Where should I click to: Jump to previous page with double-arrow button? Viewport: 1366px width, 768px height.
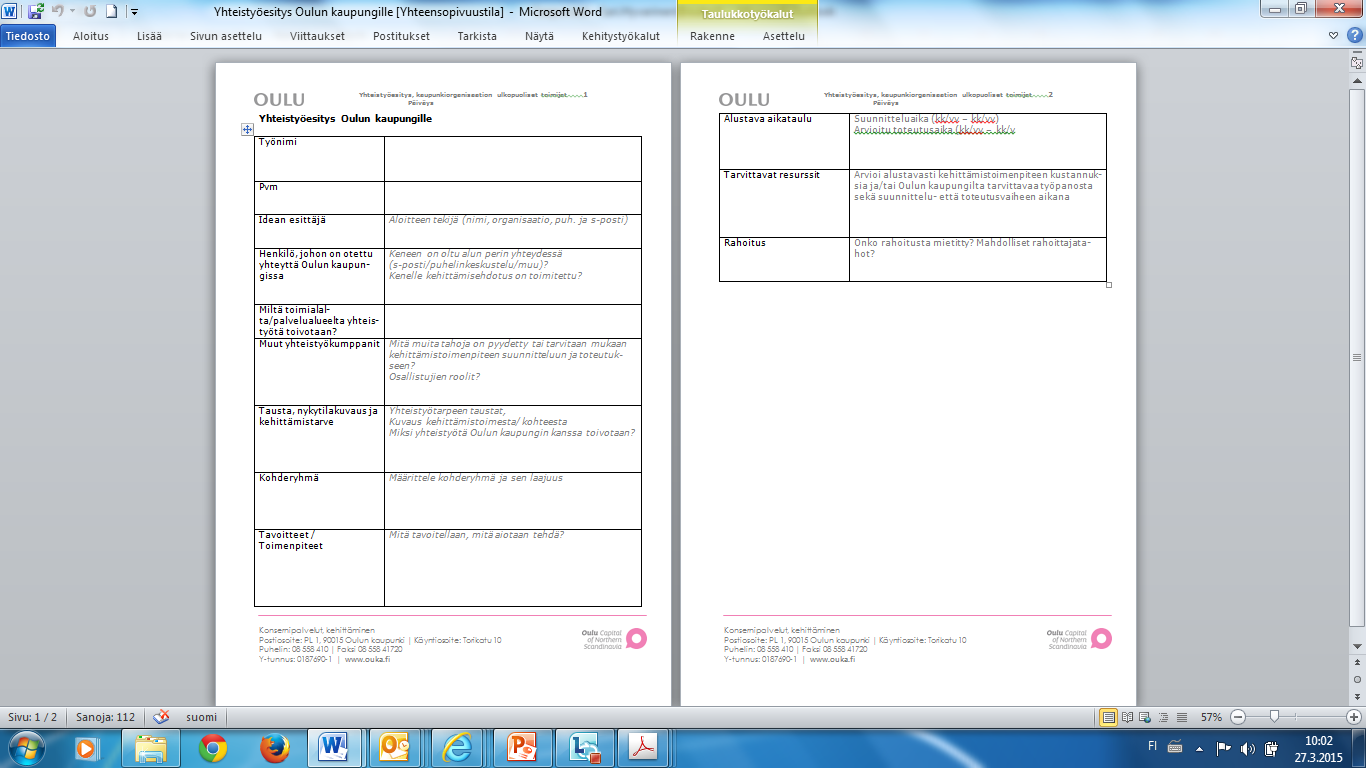1357,664
